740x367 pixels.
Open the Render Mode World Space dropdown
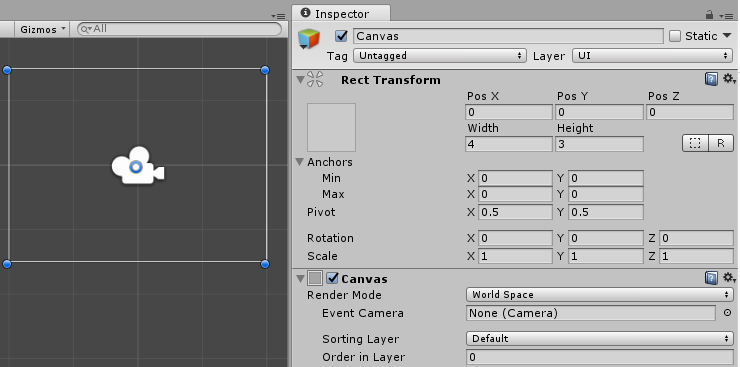tap(599, 295)
